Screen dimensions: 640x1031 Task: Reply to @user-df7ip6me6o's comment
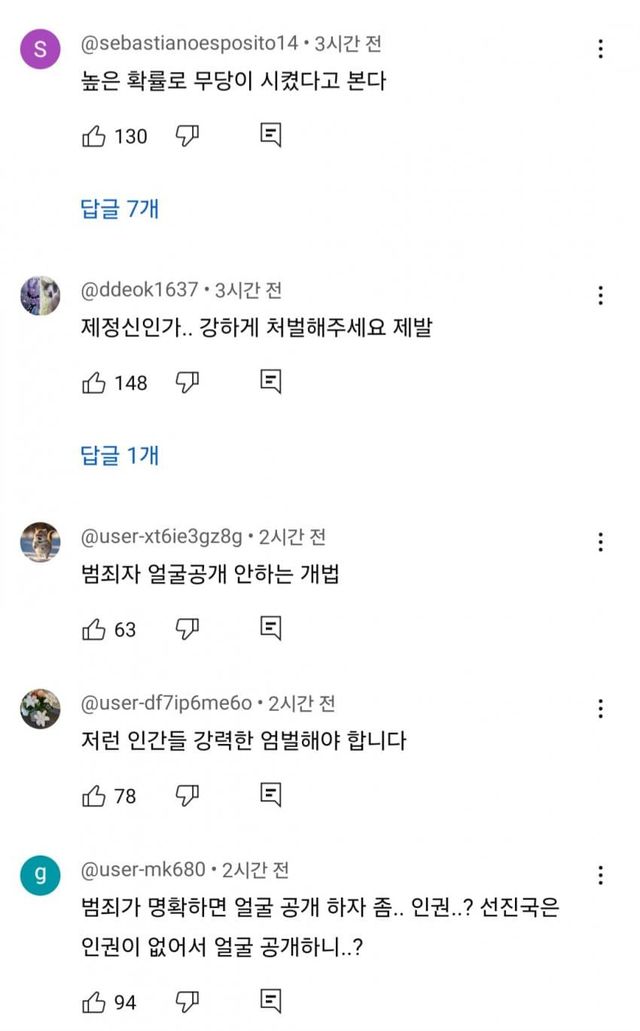[x=270, y=796]
